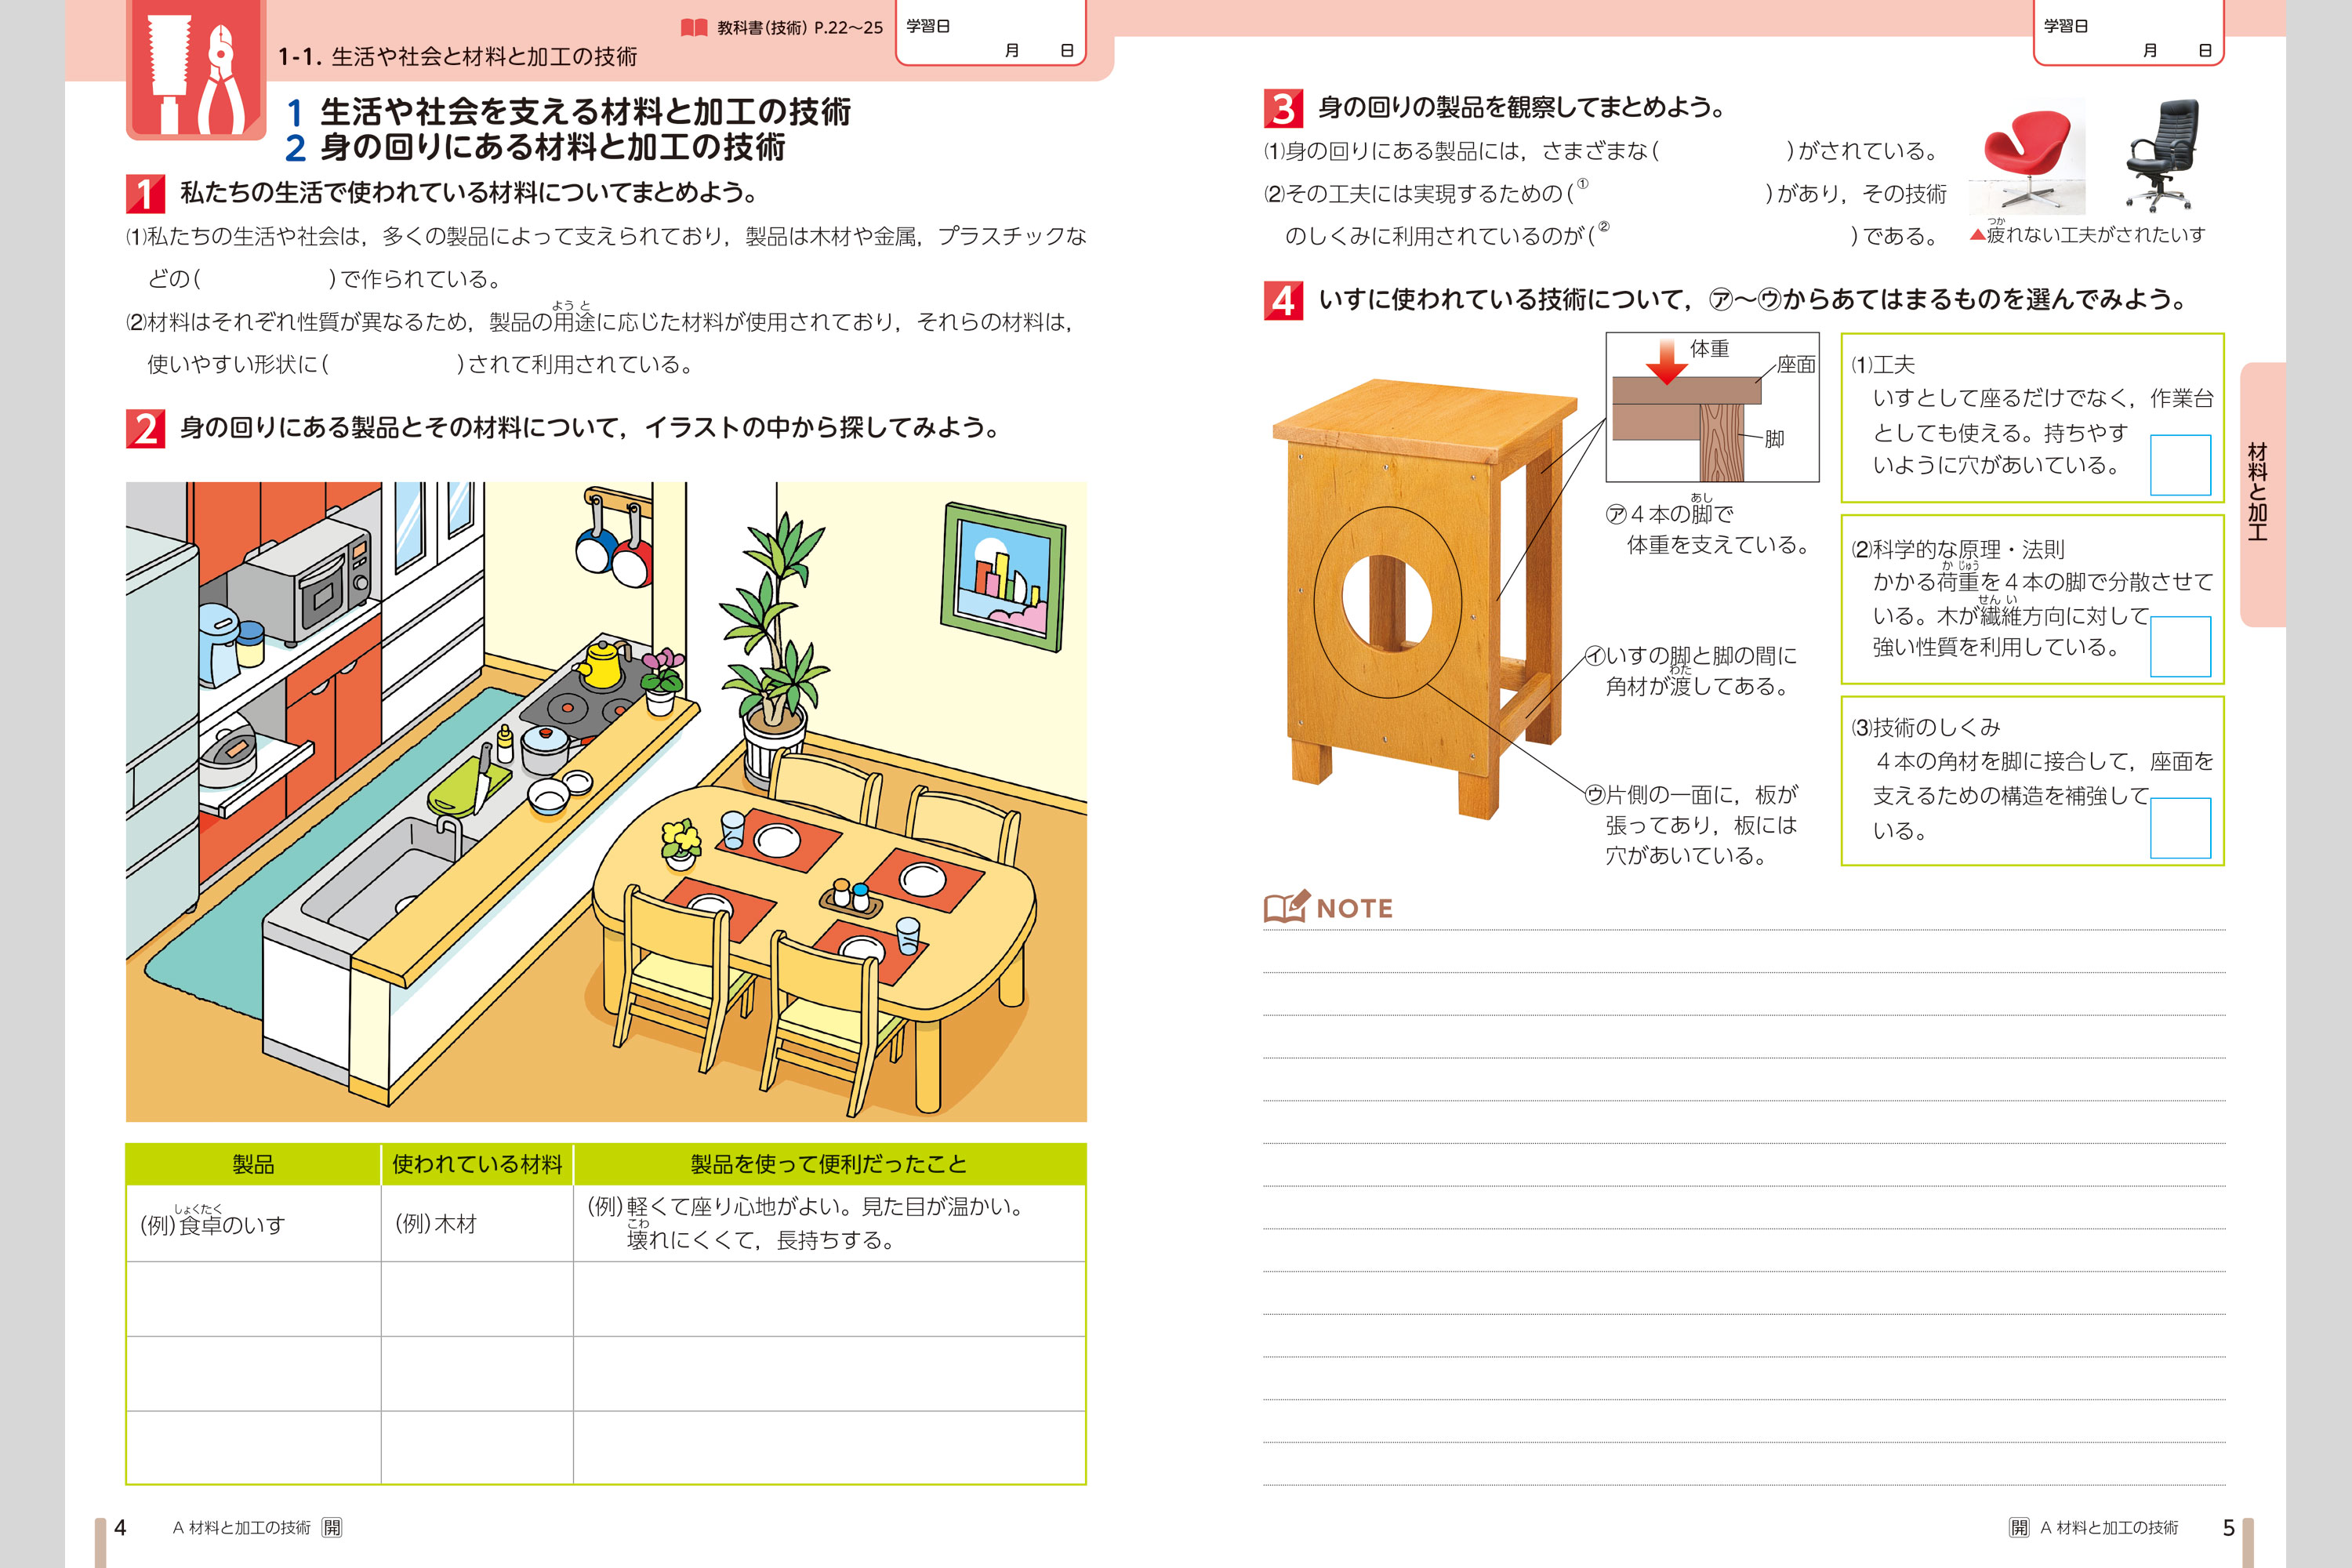2352x1568 pixels.
Task: Click the red section number 1 badge
Action: tap(145, 193)
